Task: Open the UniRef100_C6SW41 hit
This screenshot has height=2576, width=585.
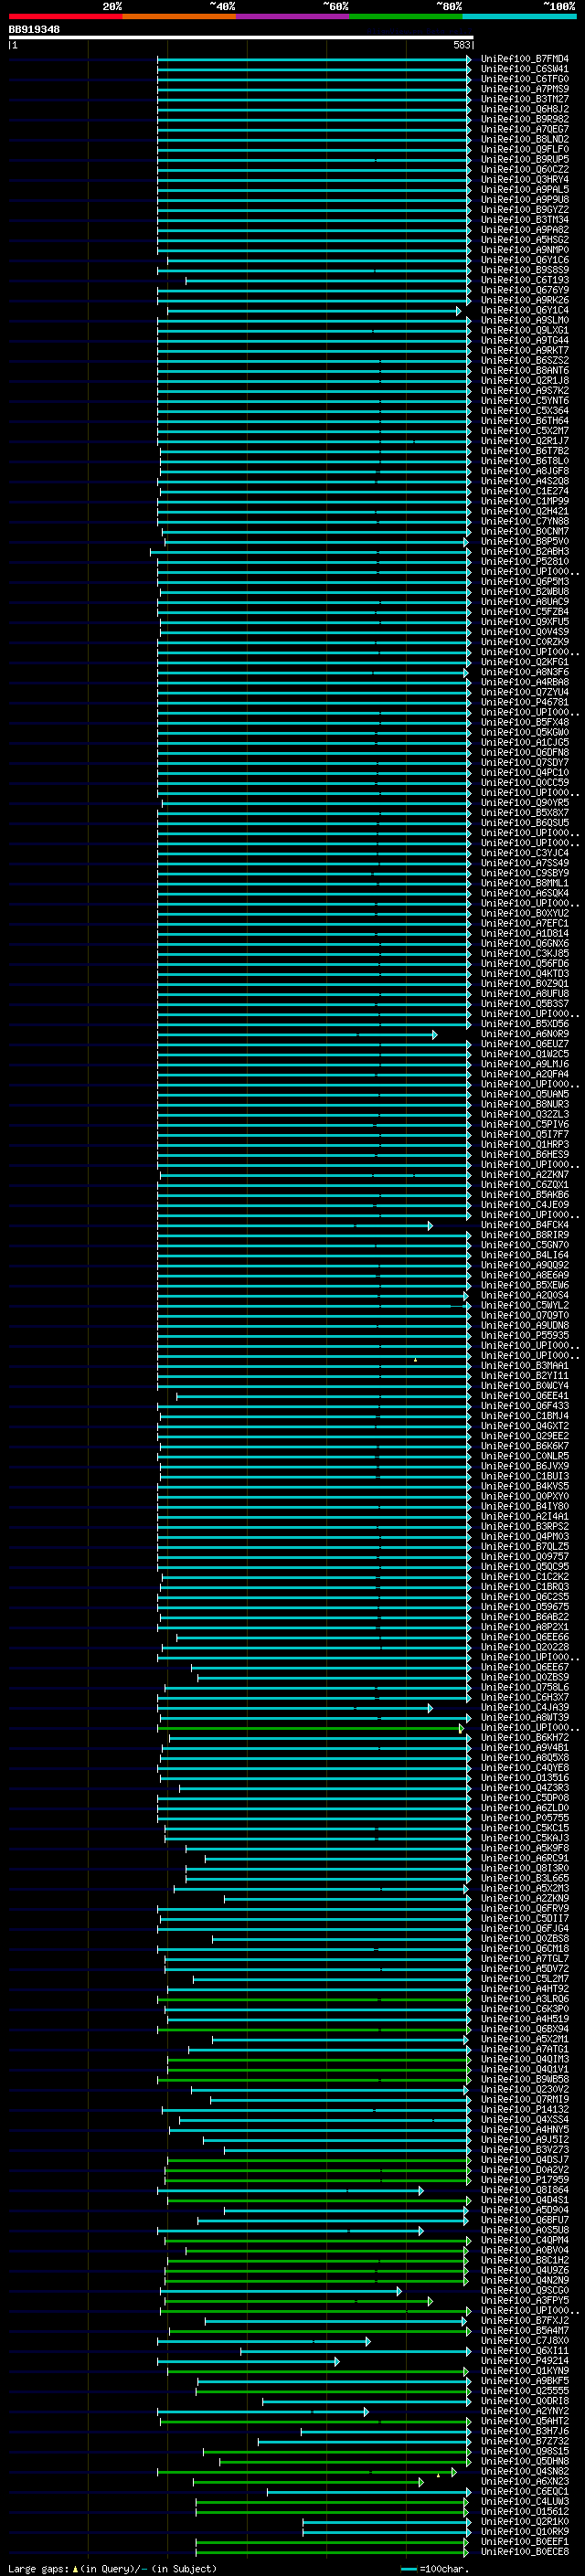Action: [x=525, y=69]
